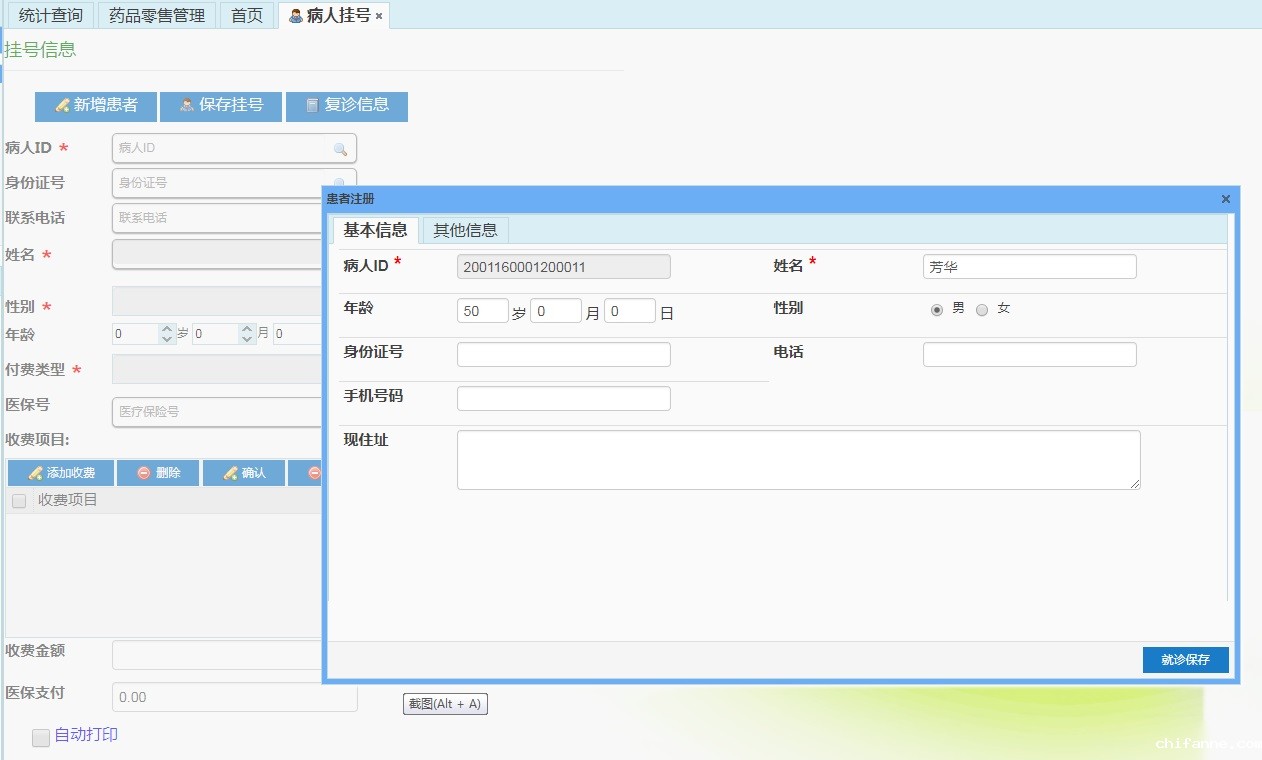This screenshot has width=1262, height=760.
Task: Click the pencil icon on 添加收费
Action: (x=35, y=473)
